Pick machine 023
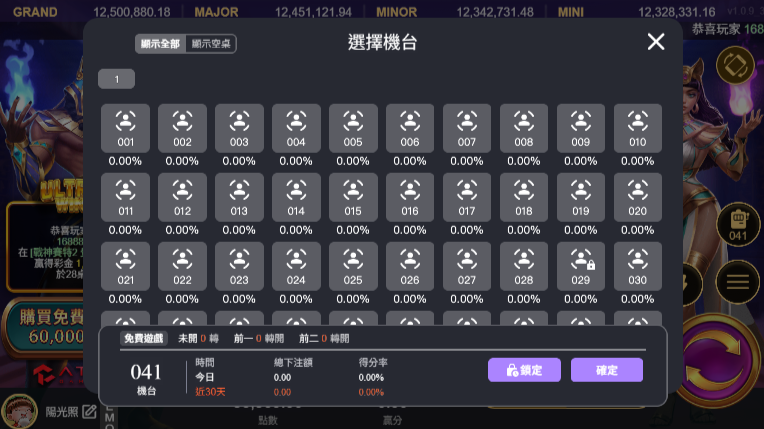The image size is (764, 429). pos(239,267)
